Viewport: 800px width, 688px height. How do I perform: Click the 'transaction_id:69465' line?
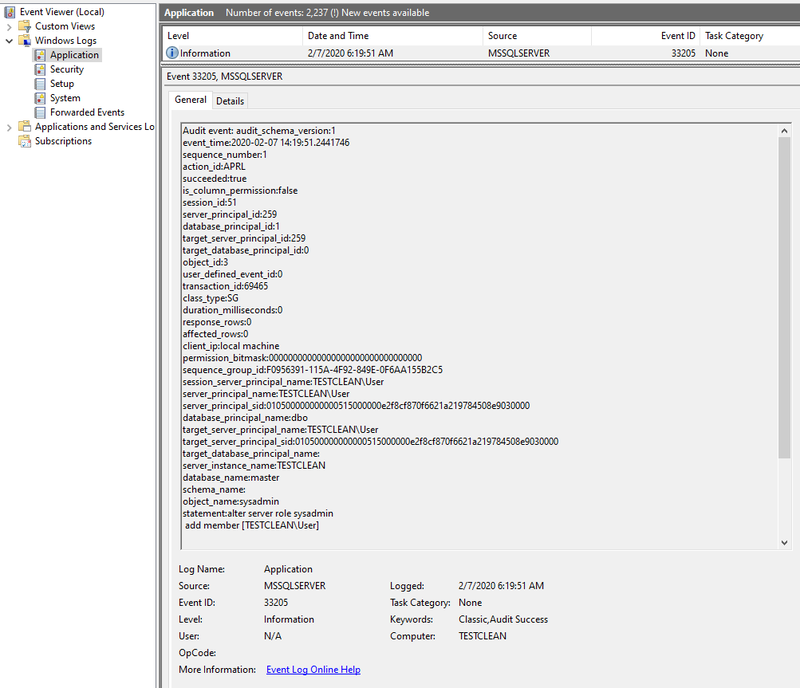[226, 286]
